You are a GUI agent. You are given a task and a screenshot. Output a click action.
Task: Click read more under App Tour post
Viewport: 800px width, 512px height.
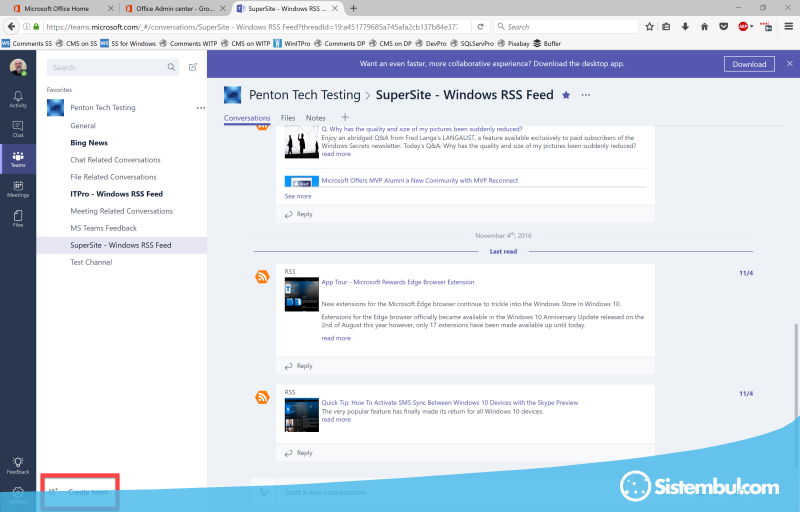click(x=336, y=338)
